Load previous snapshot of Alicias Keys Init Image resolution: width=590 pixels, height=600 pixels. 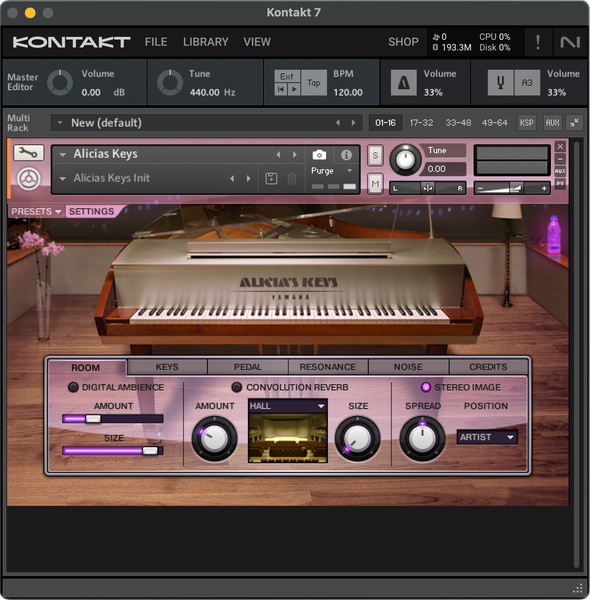pos(232,178)
